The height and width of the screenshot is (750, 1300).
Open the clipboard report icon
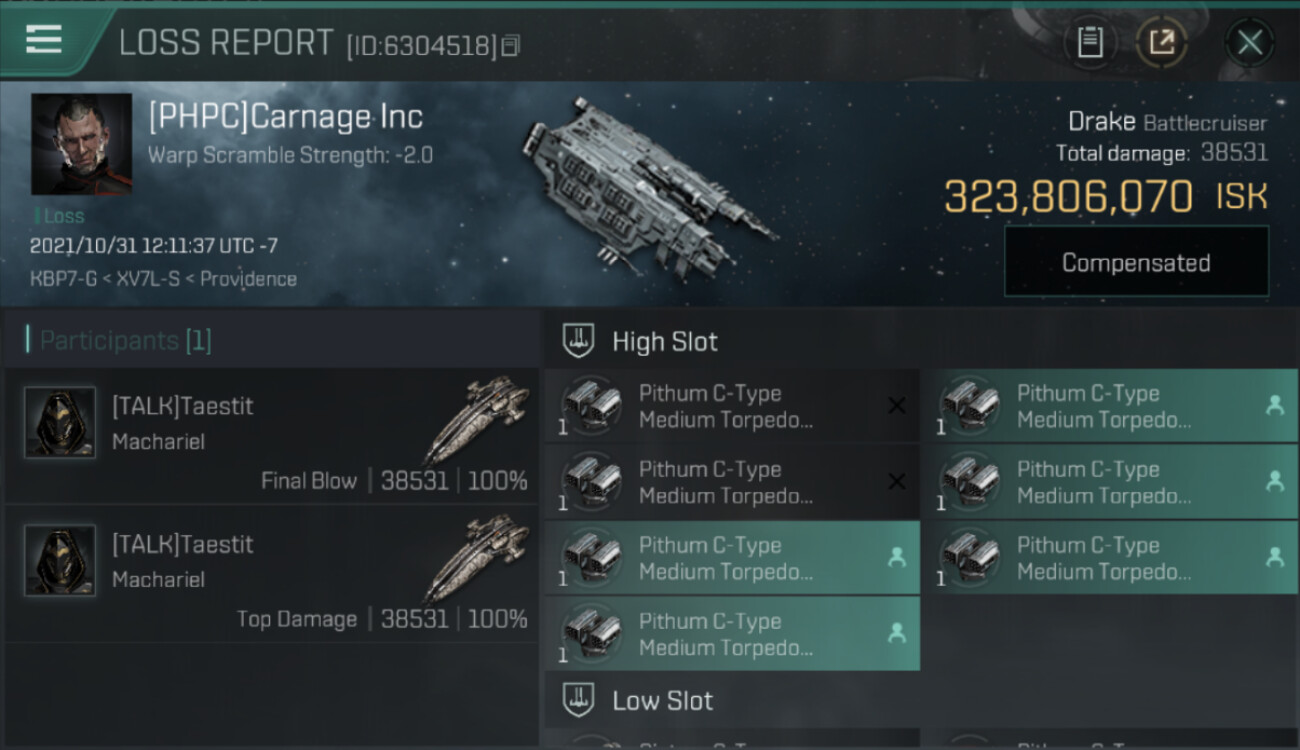1090,42
